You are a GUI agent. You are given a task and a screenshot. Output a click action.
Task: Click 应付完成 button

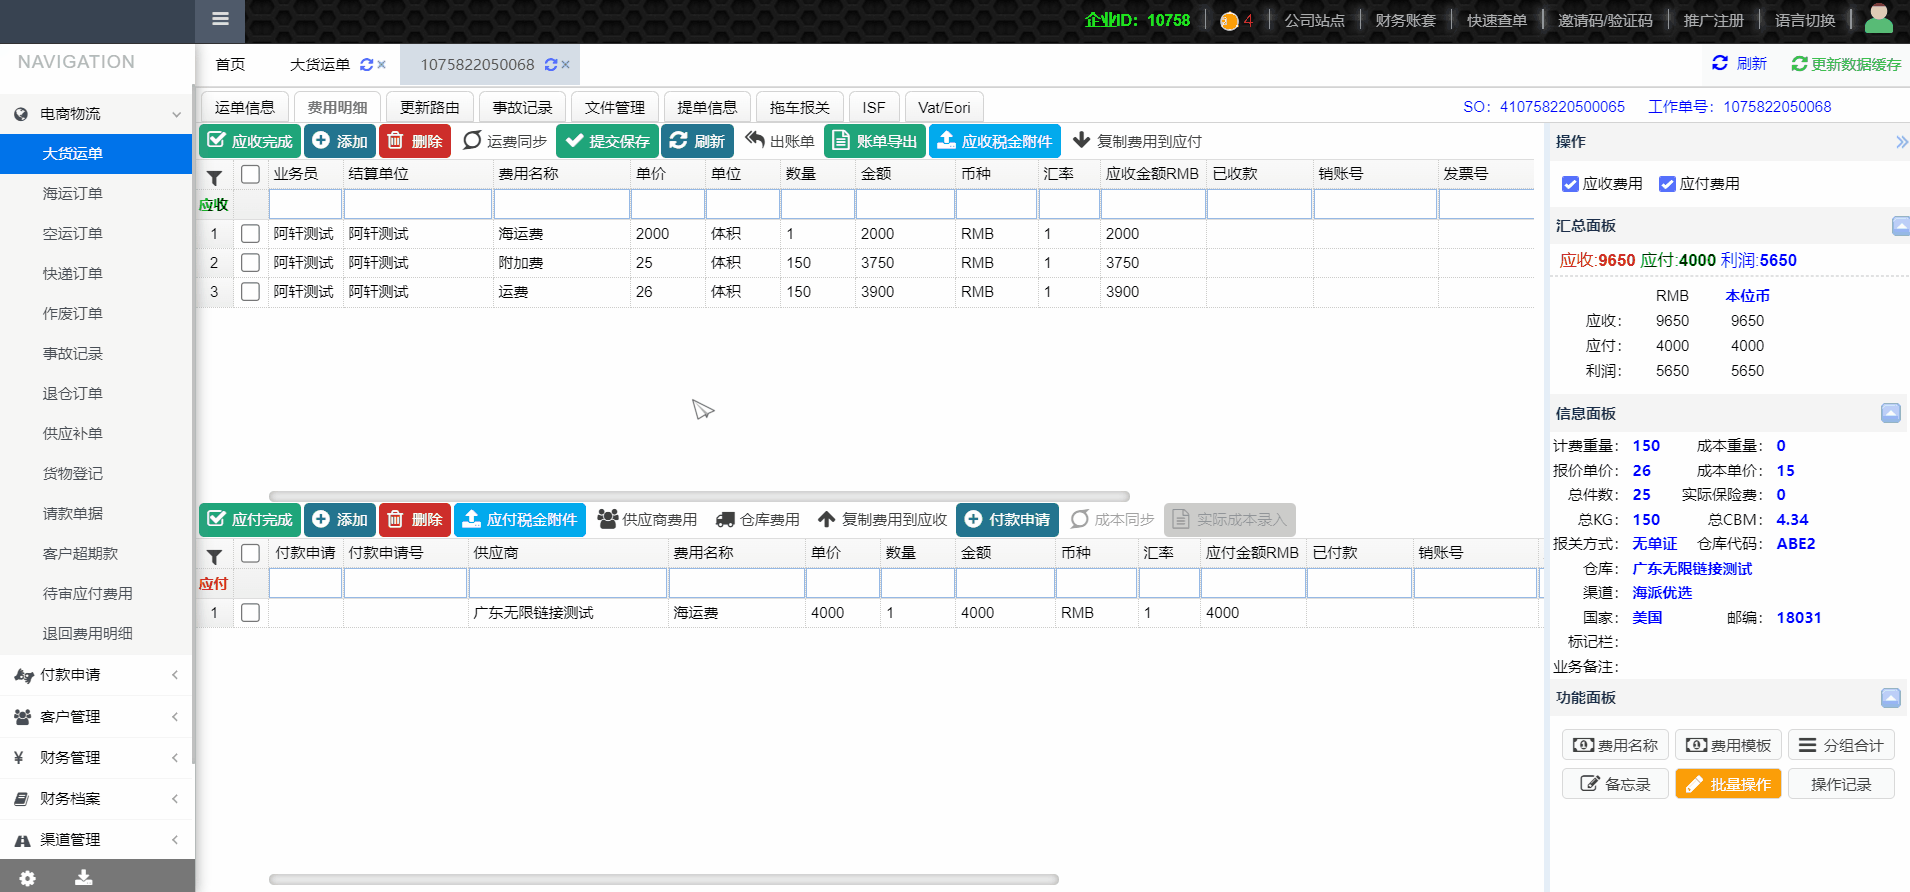click(x=250, y=519)
